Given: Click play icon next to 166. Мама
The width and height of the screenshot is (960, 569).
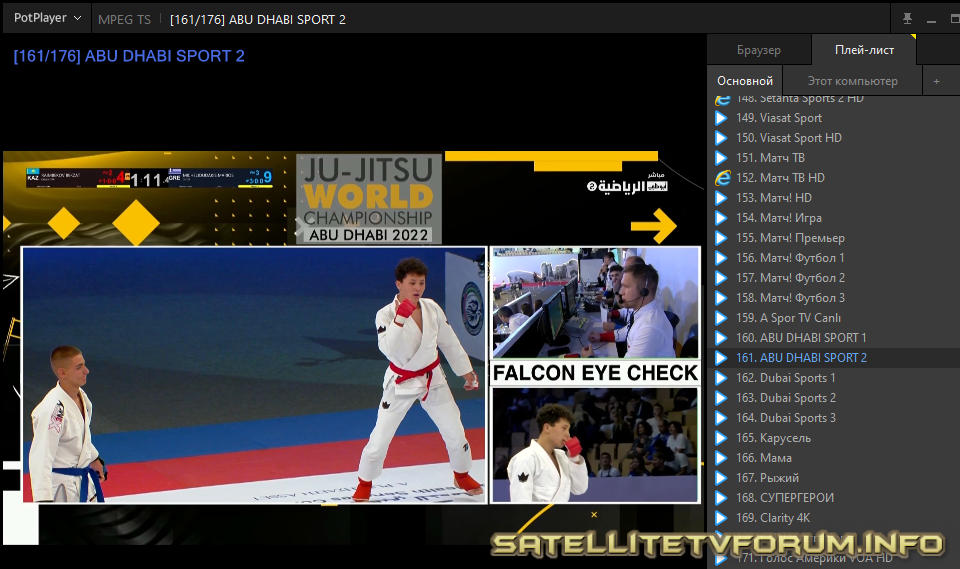Looking at the screenshot, I should click(x=721, y=458).
